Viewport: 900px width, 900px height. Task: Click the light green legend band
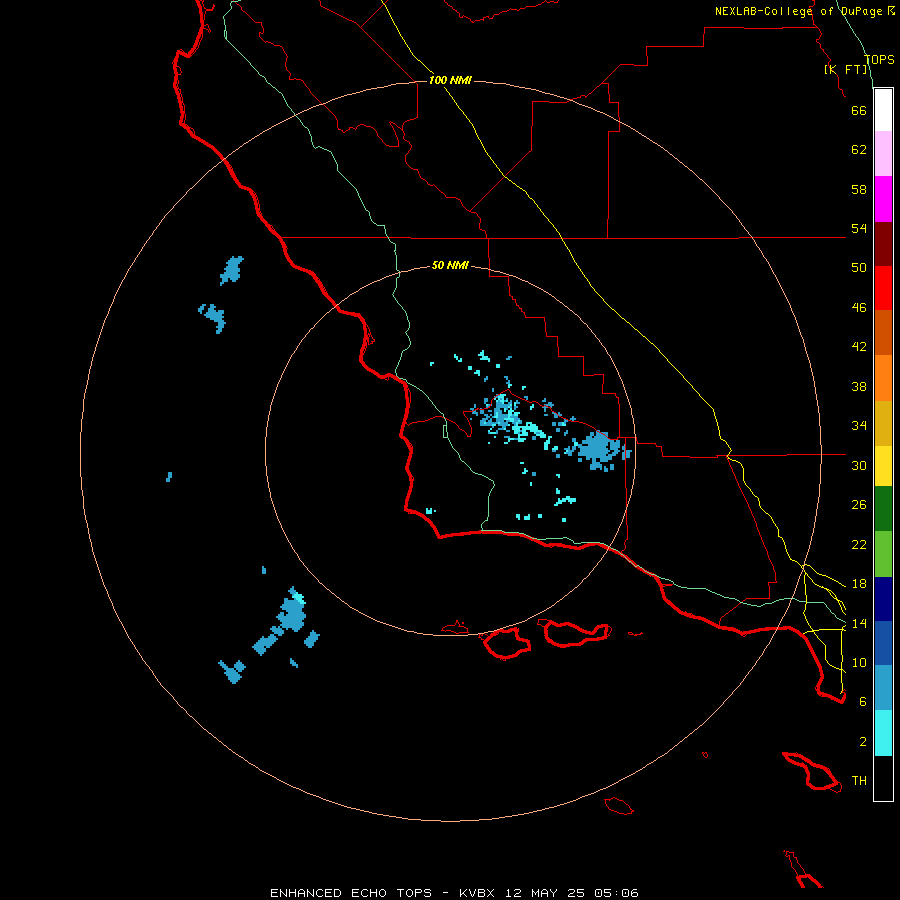click(x=883, y=554)
